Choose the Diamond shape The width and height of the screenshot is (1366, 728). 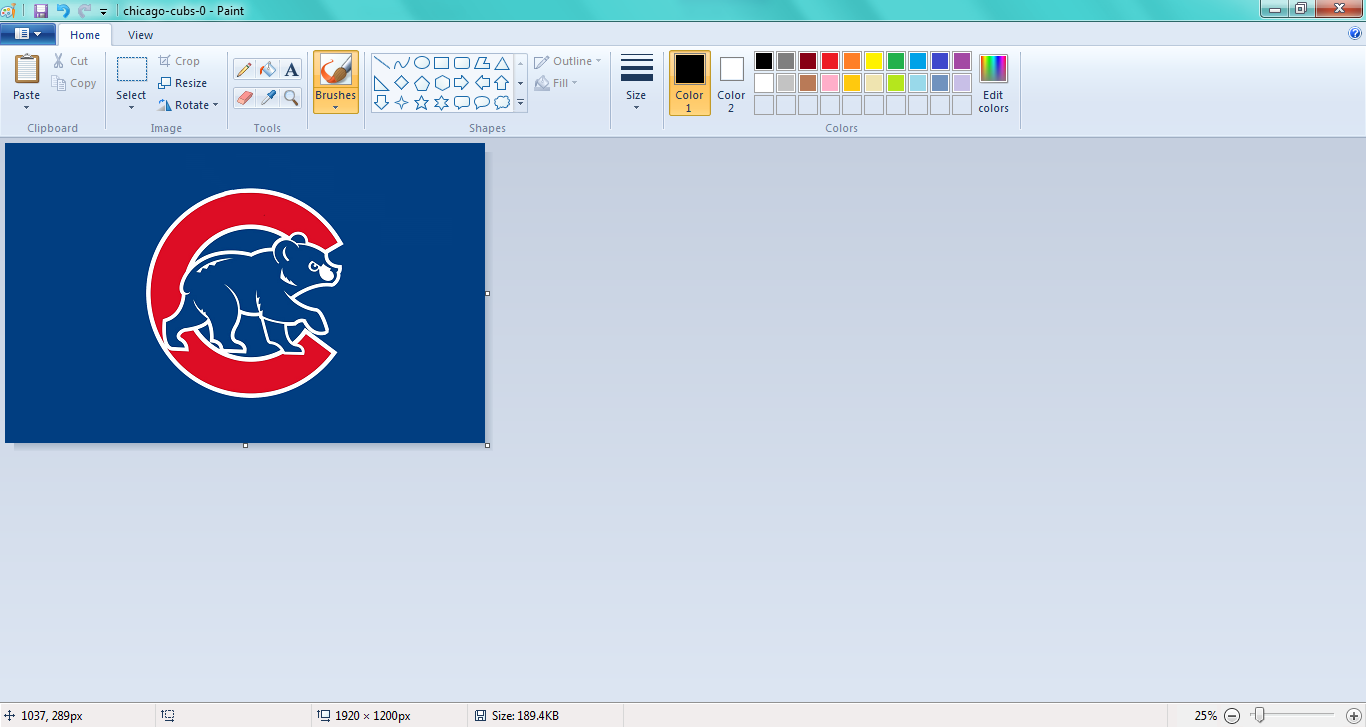[x=401, y=83]
